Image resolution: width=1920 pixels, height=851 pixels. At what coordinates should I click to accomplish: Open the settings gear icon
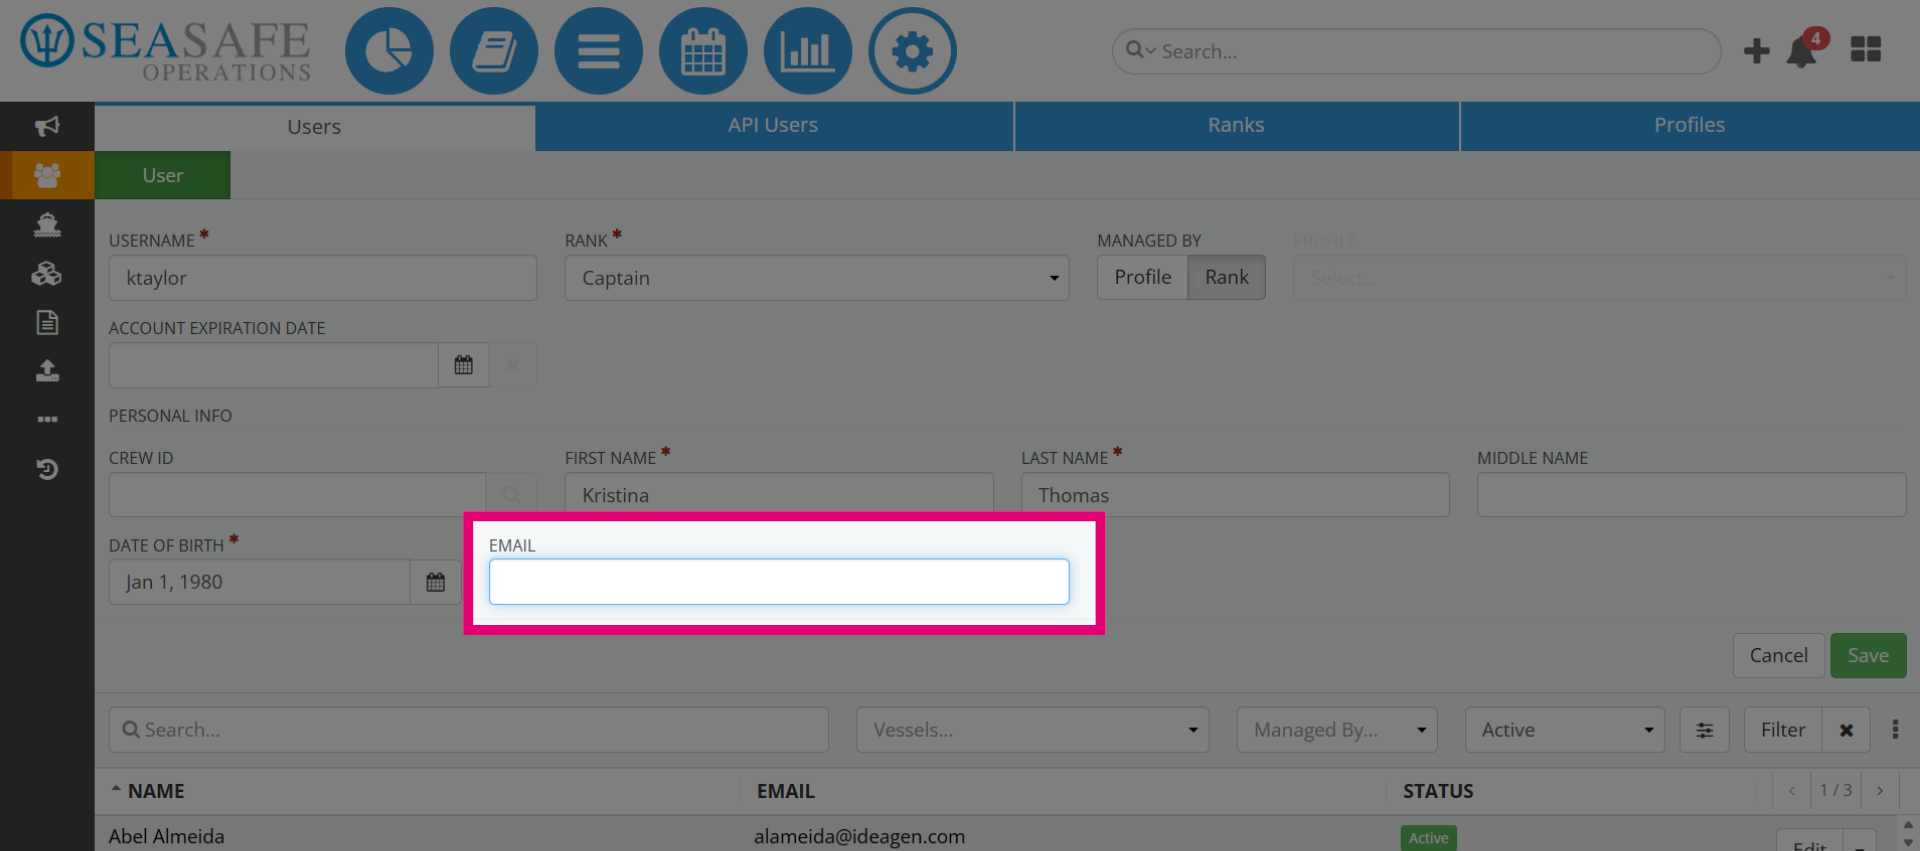(x=912, y=51)
